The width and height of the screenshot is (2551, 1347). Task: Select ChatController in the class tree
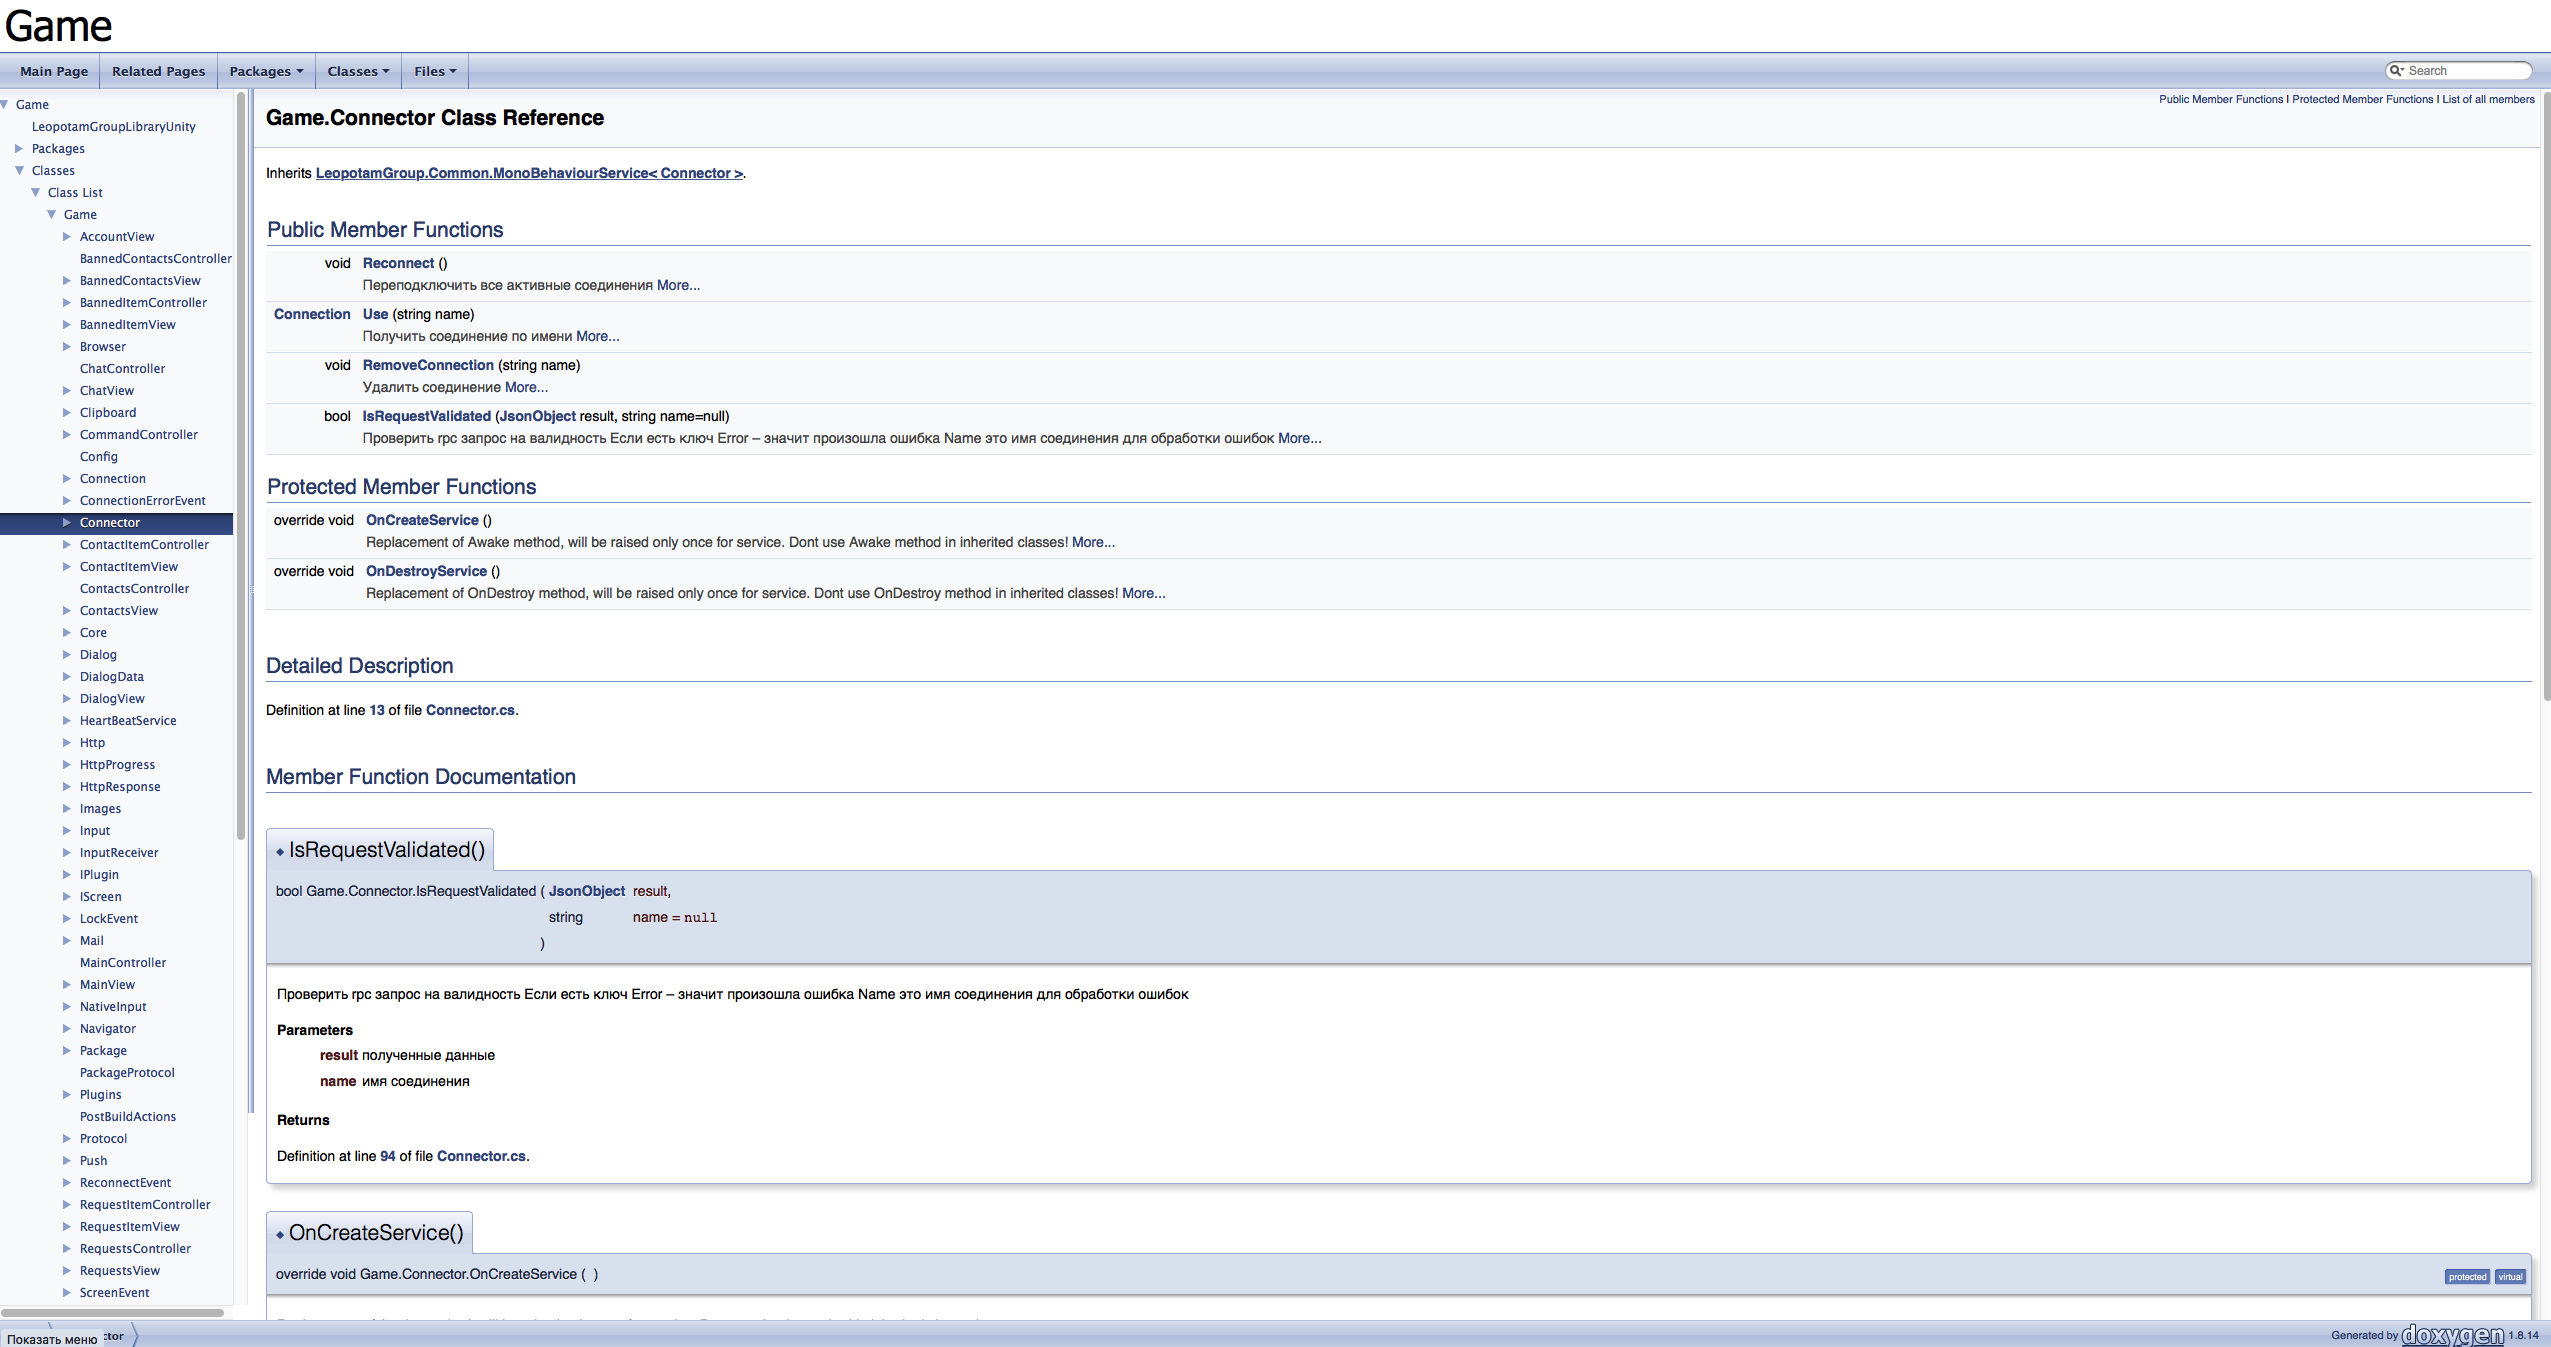point(122,369)
